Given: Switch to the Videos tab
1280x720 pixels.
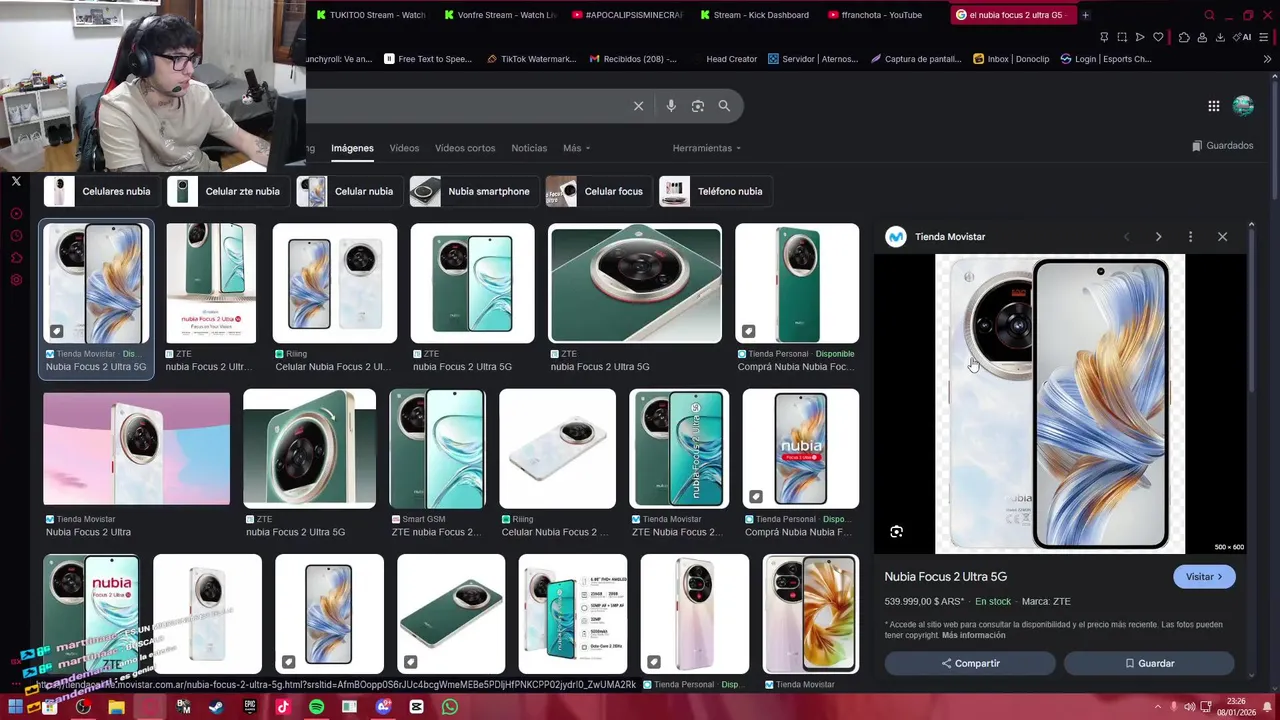Looking at the screenshot, I should coord(404,148).
